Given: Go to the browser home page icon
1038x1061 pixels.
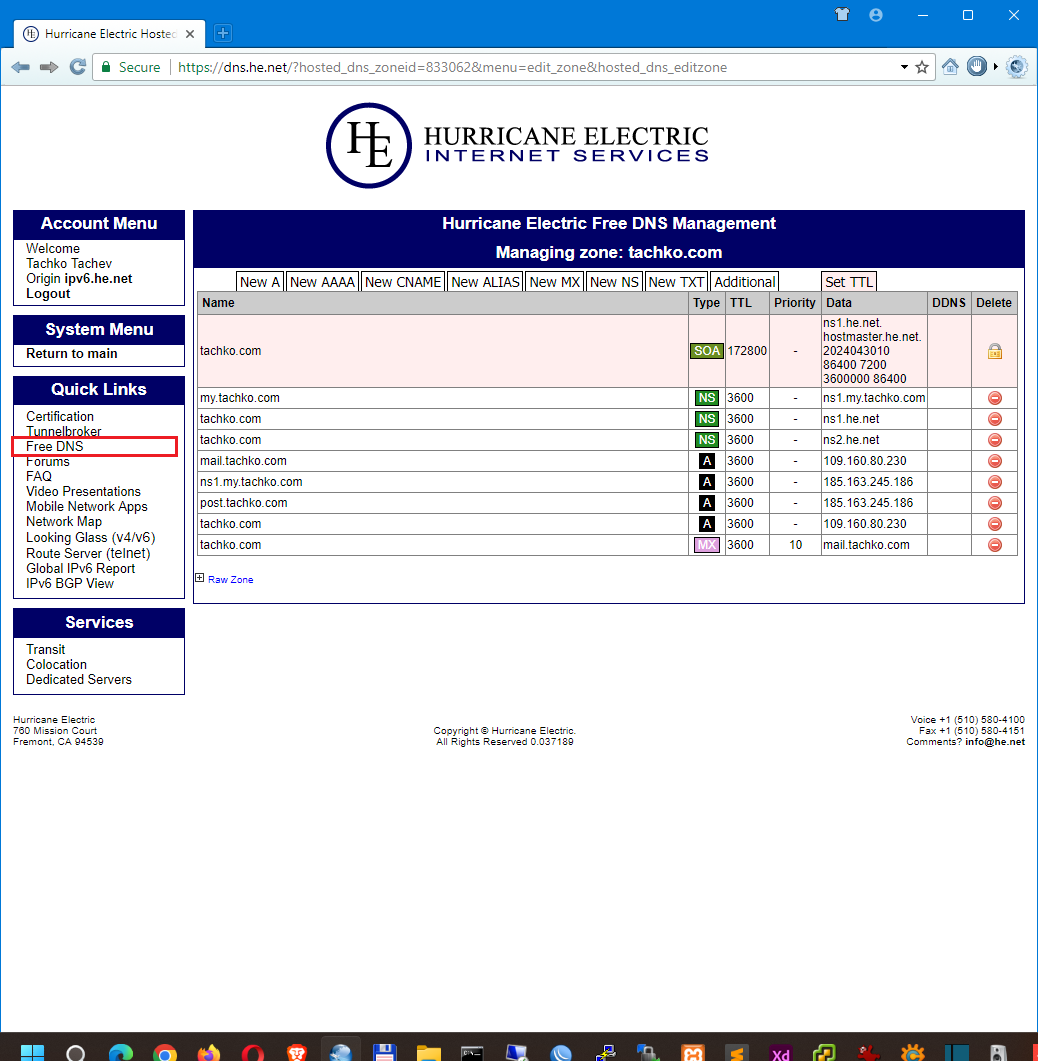Looking at the screenshot, I should coord(950,67).
